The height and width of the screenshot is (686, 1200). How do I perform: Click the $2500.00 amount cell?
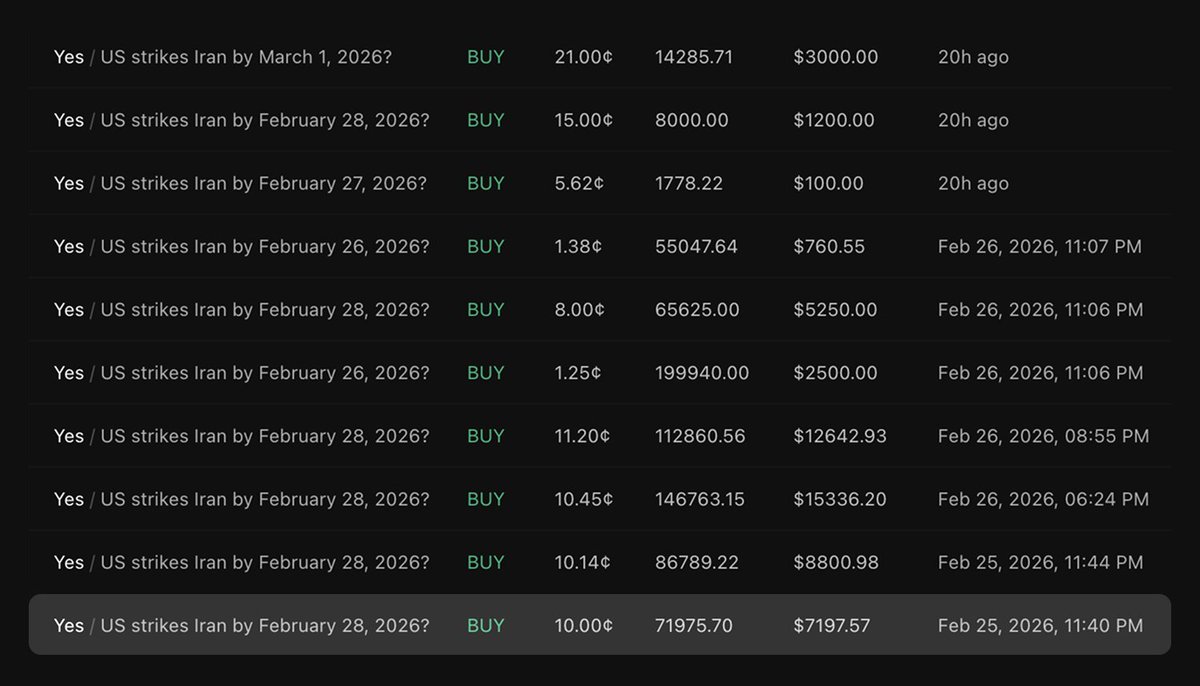pyautogui.click(x=835, y=373)
